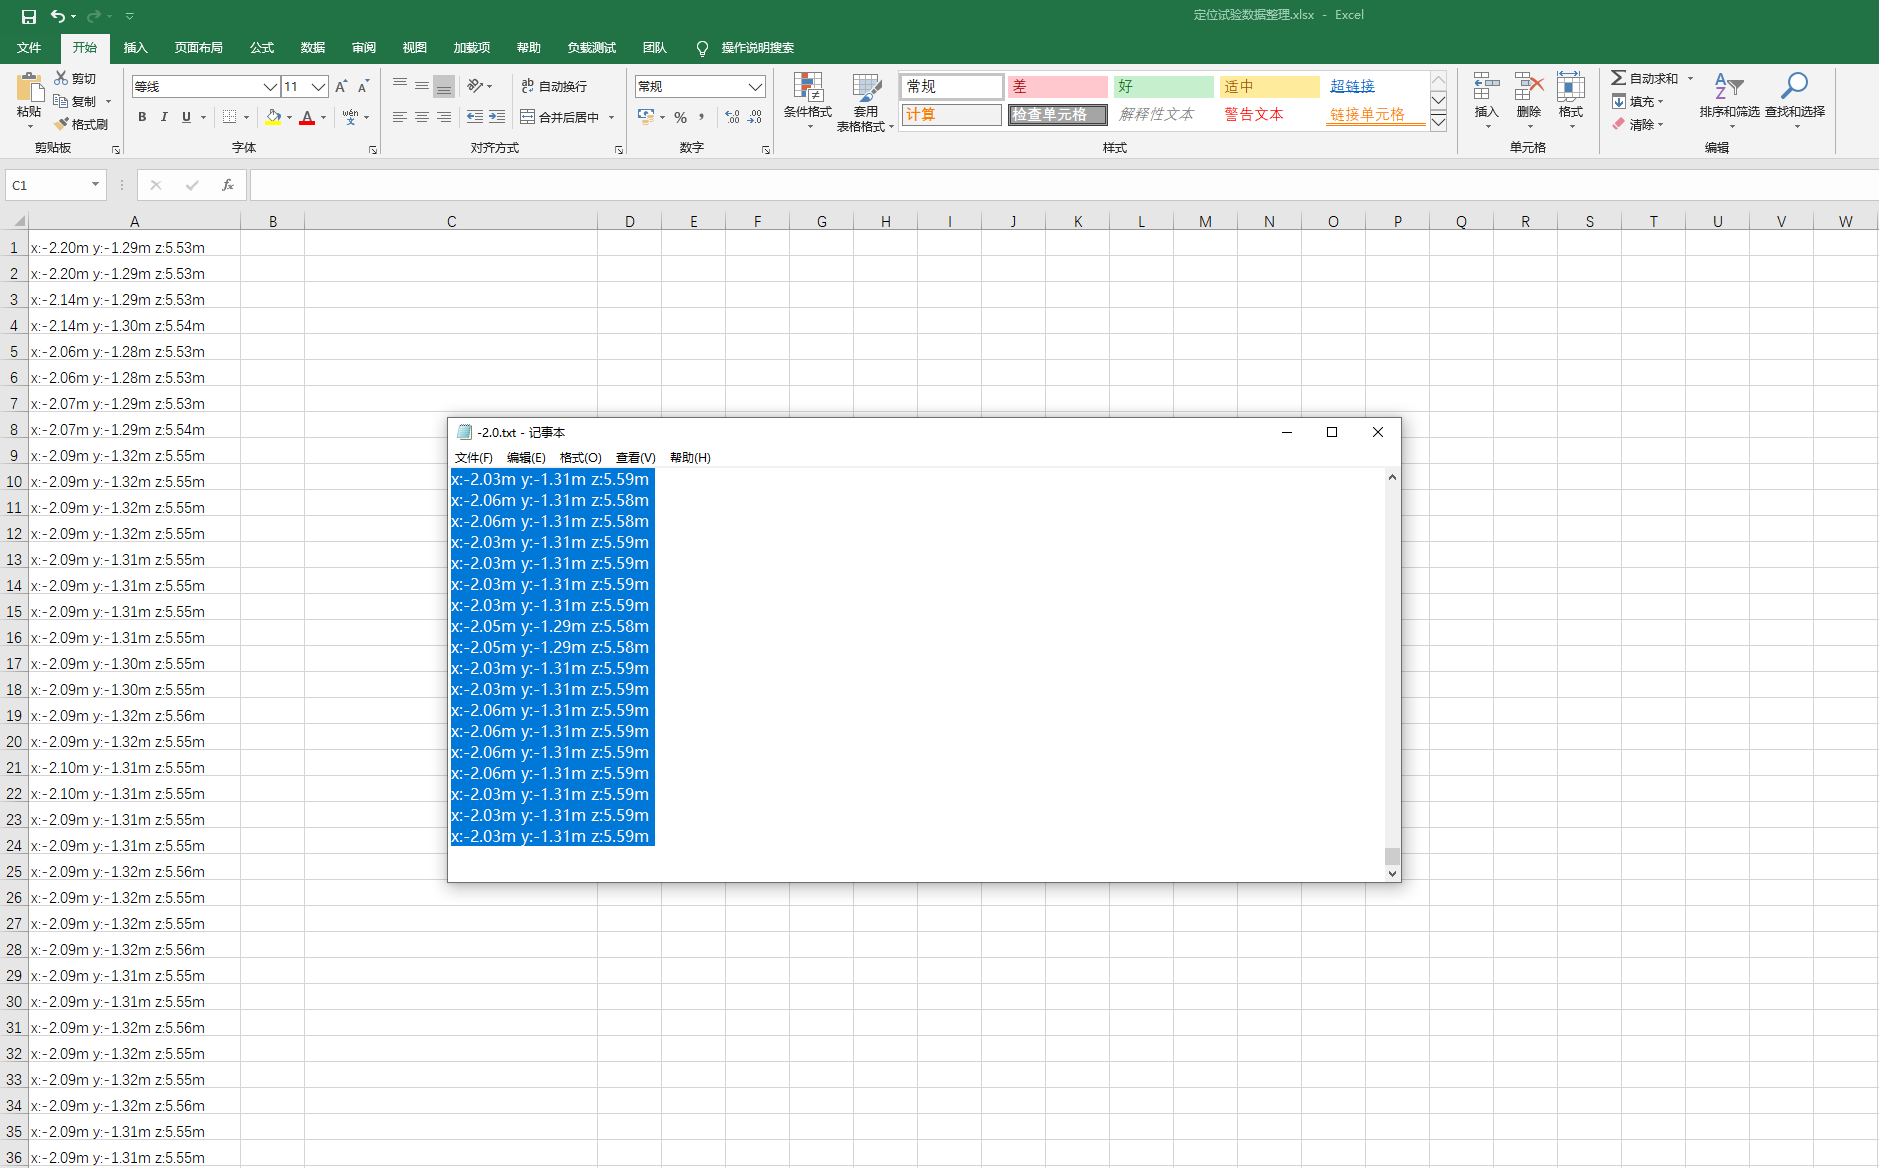This screenshot has width=1879, height=1168.
Task: Open Find and Select magnifier
Action: click(x=1794, y=99)
